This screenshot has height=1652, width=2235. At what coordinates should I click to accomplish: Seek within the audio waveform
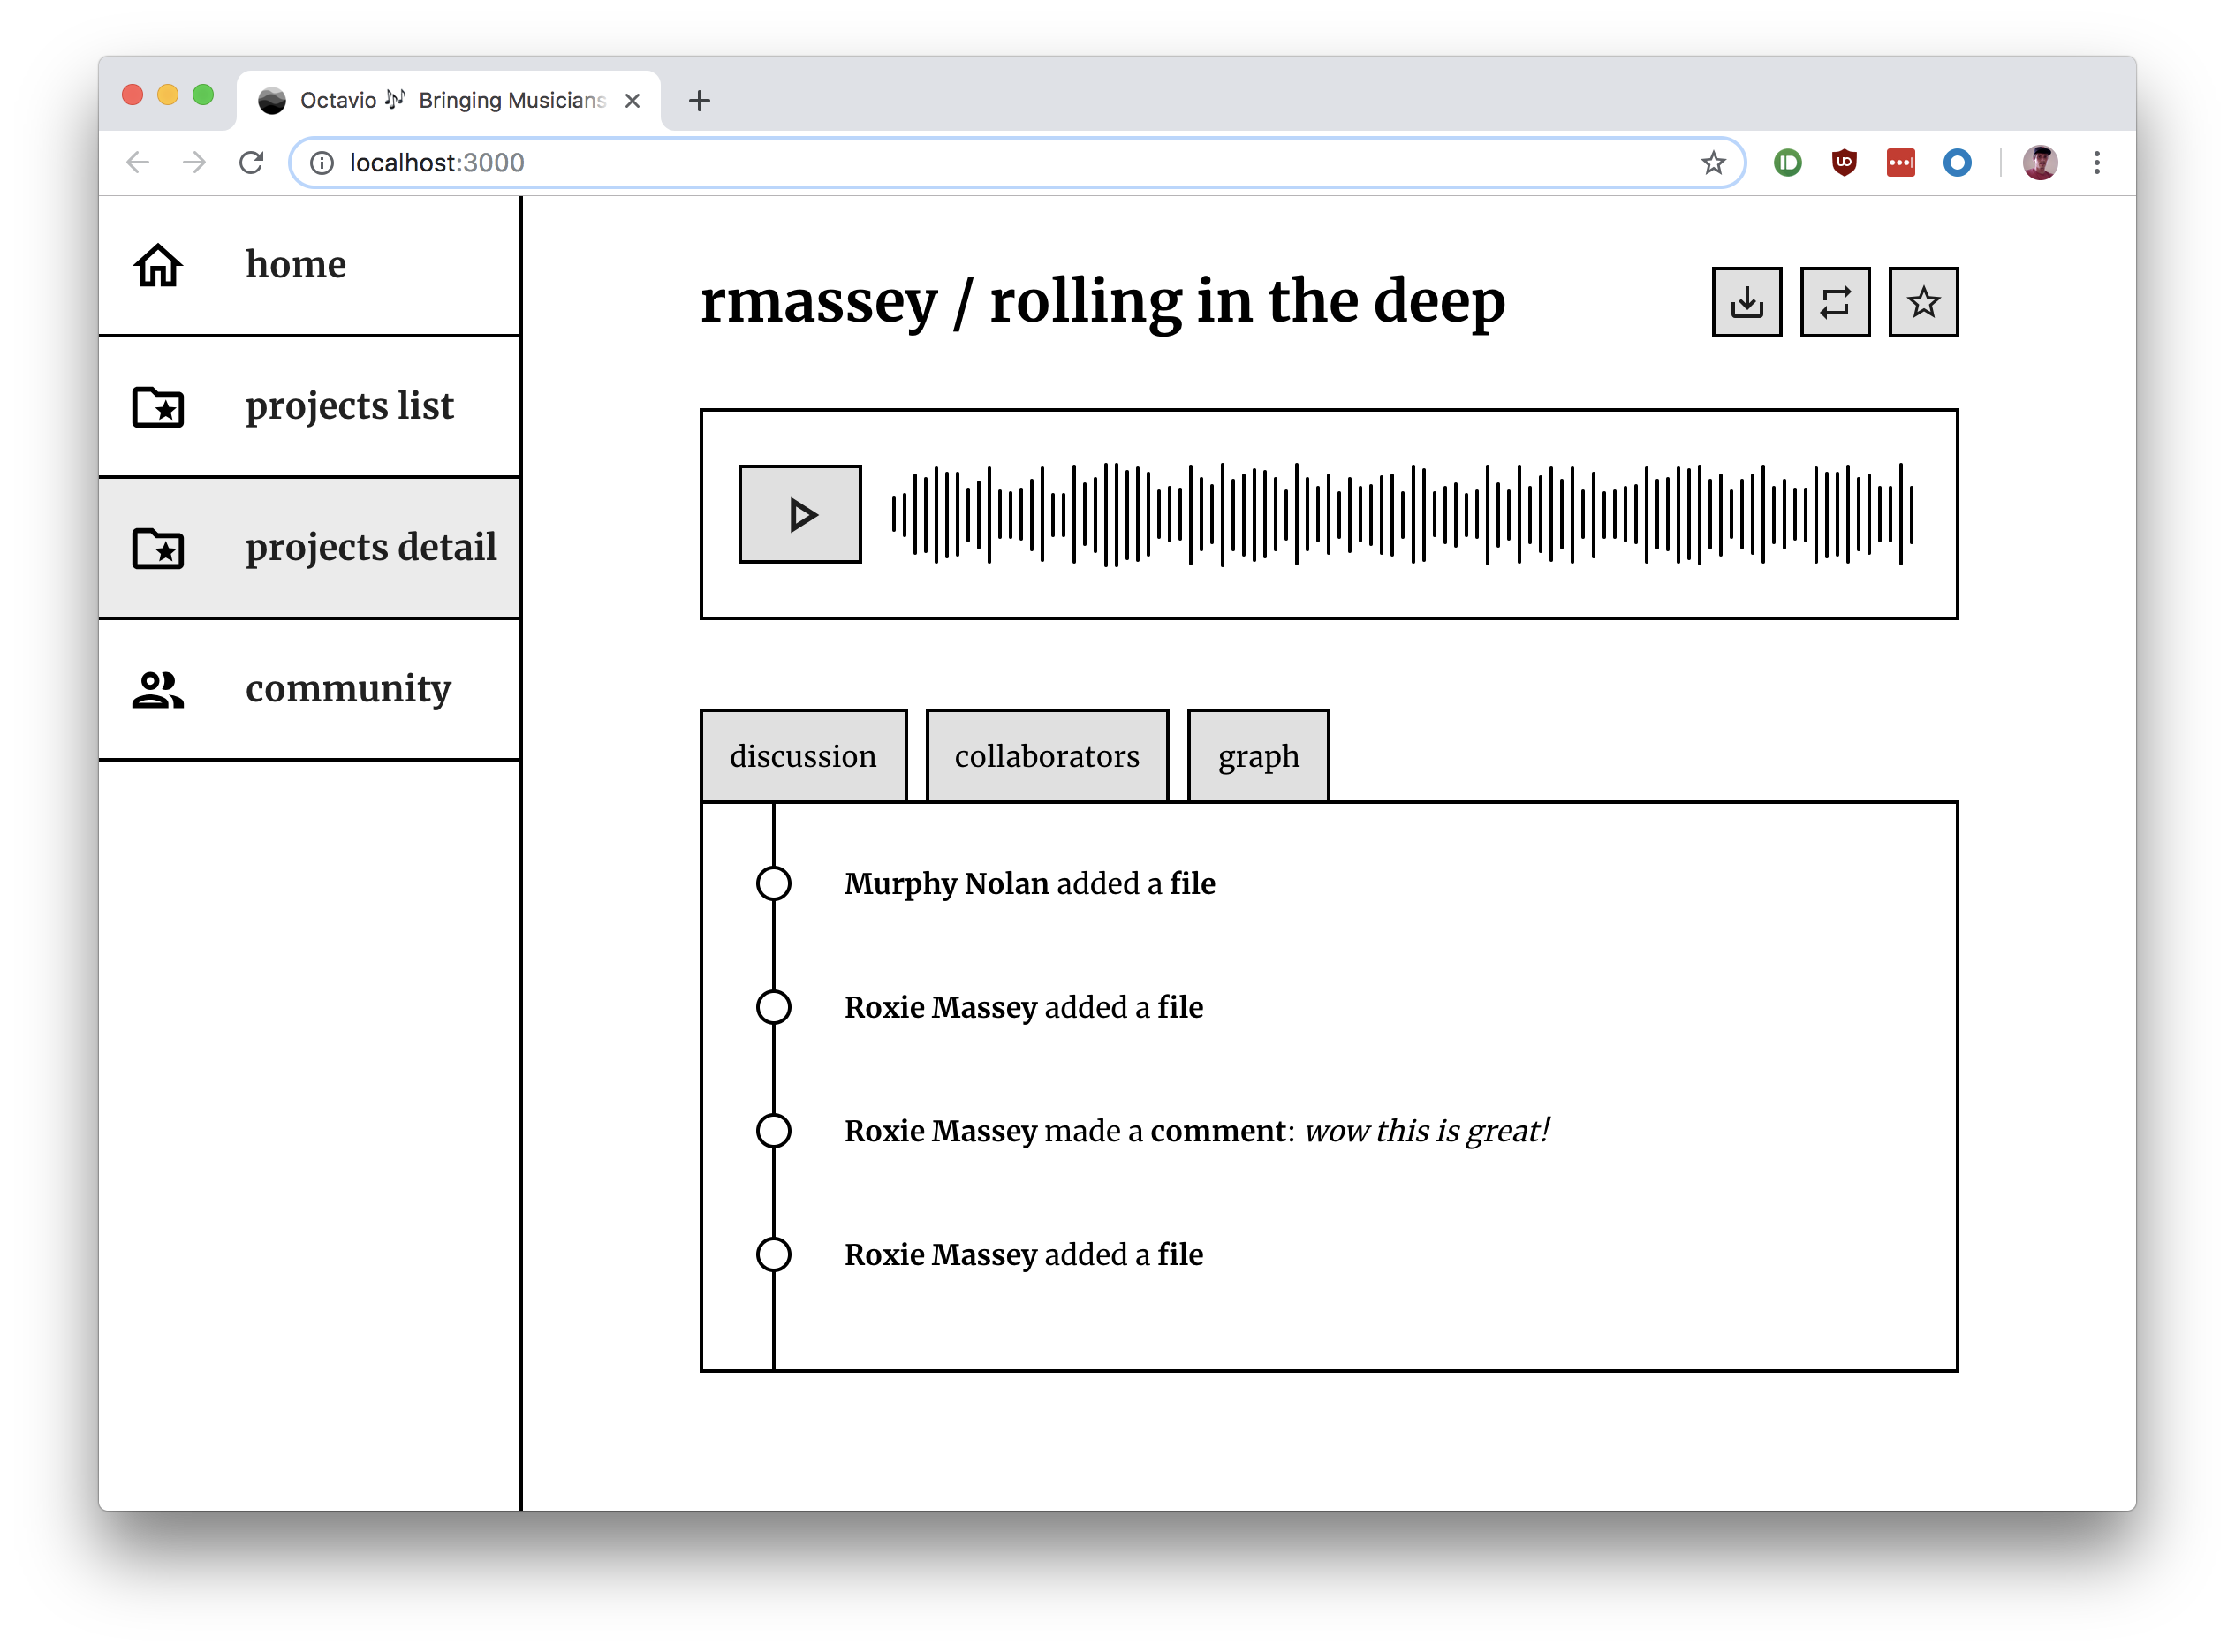pos(1400,514)
